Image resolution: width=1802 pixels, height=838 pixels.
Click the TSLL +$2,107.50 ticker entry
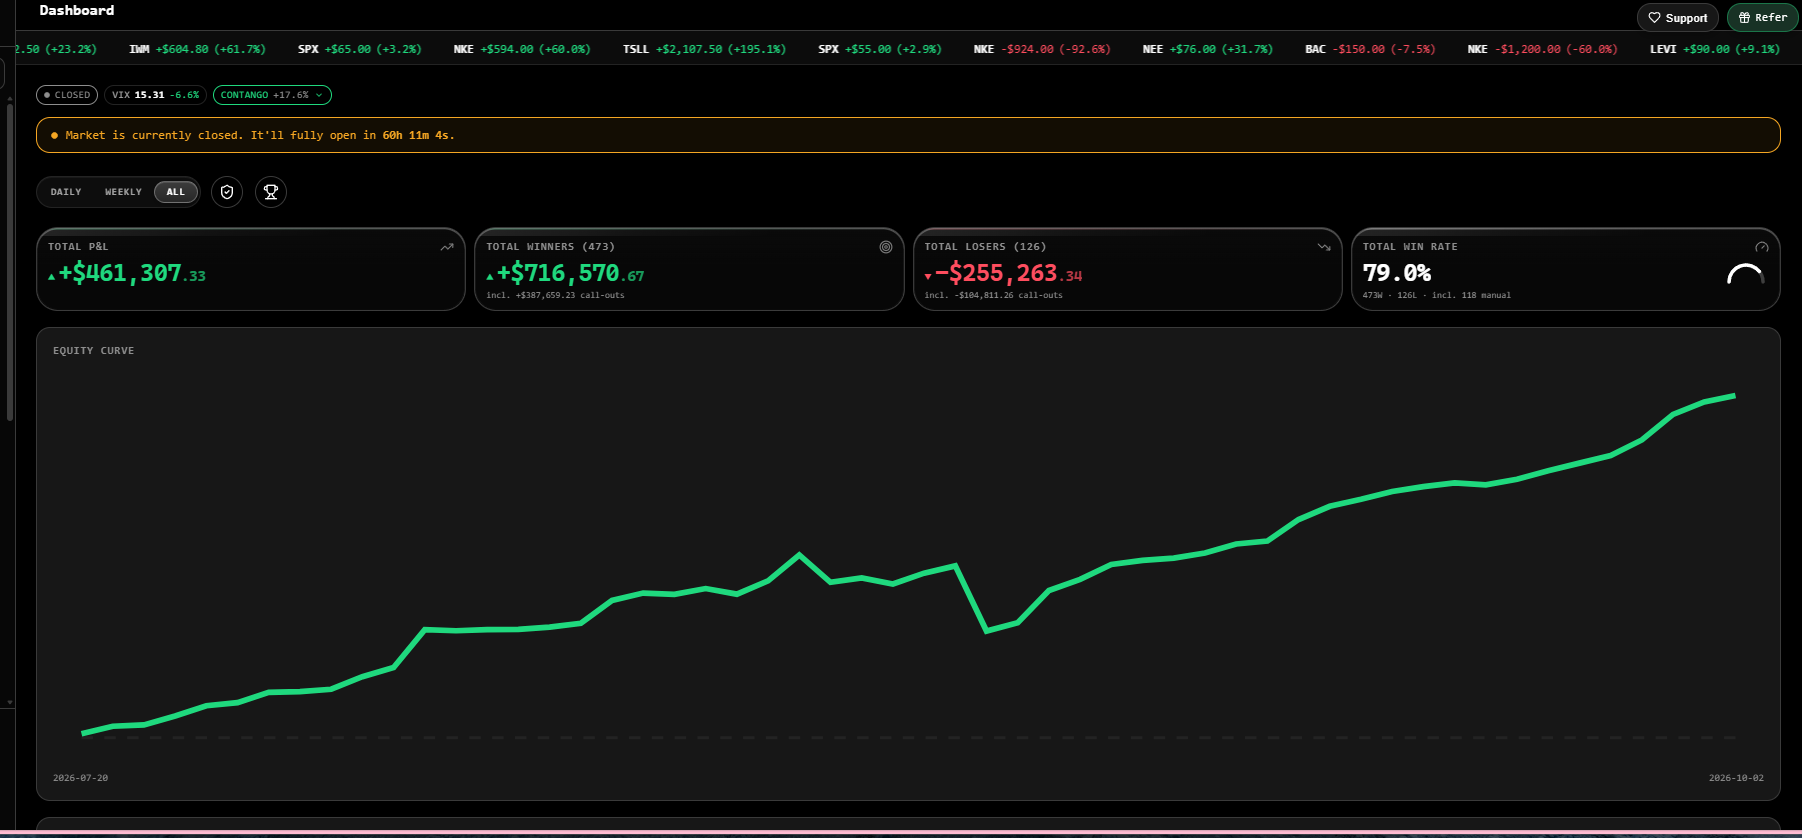[x=704, y=49]
